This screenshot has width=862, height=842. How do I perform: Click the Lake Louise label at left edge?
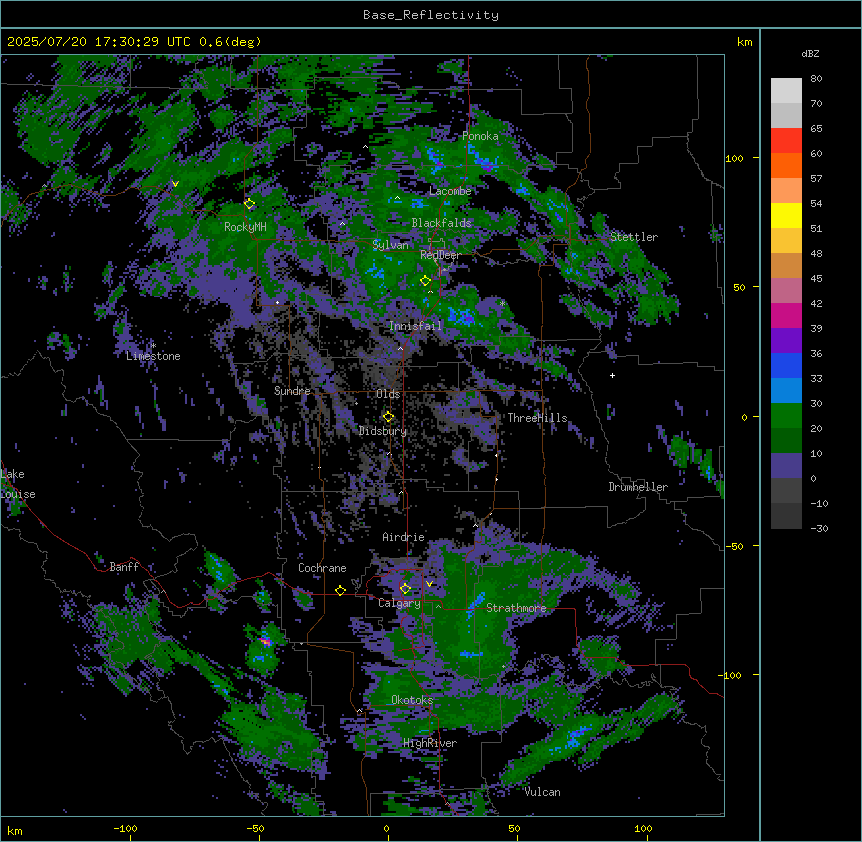(x=18, y=484)
